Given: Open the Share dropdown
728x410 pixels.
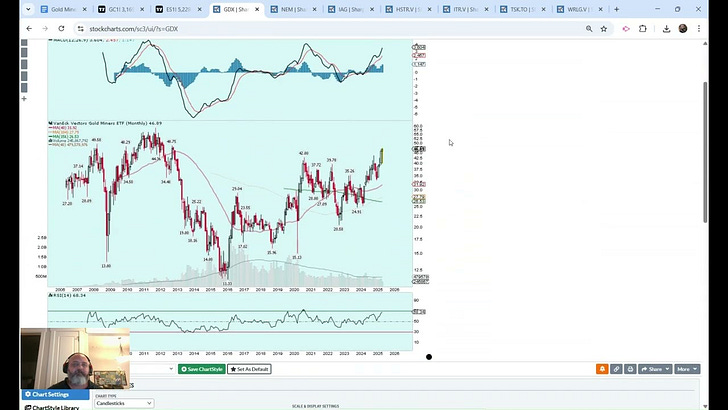Looking at the screenshot, I should (x=655, y=369).
